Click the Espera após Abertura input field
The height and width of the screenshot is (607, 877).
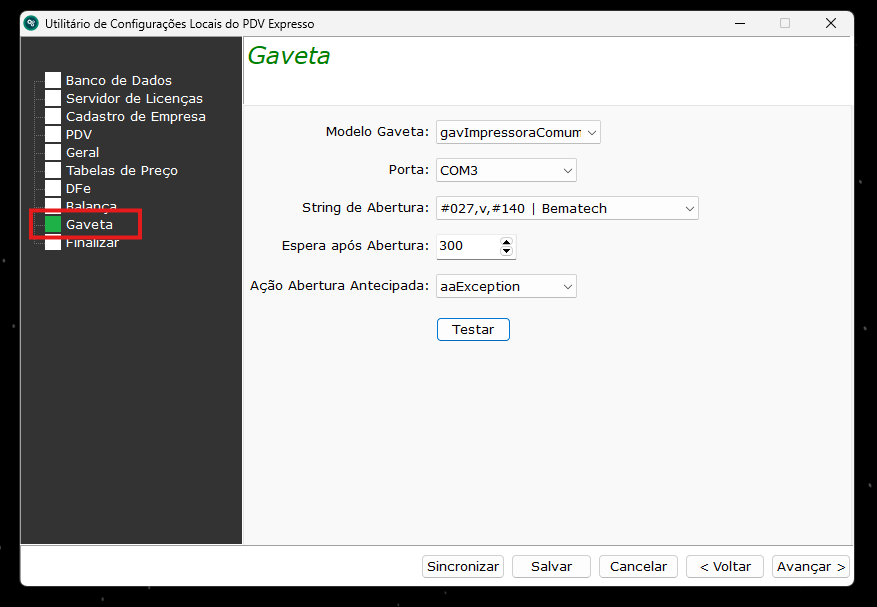pos(465,246)
